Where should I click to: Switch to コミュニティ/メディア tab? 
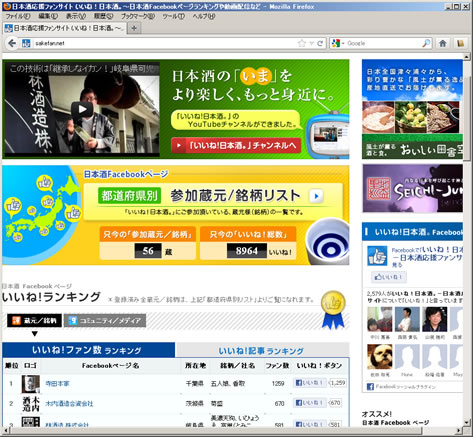pyautogui.click(x=105, y=321)
